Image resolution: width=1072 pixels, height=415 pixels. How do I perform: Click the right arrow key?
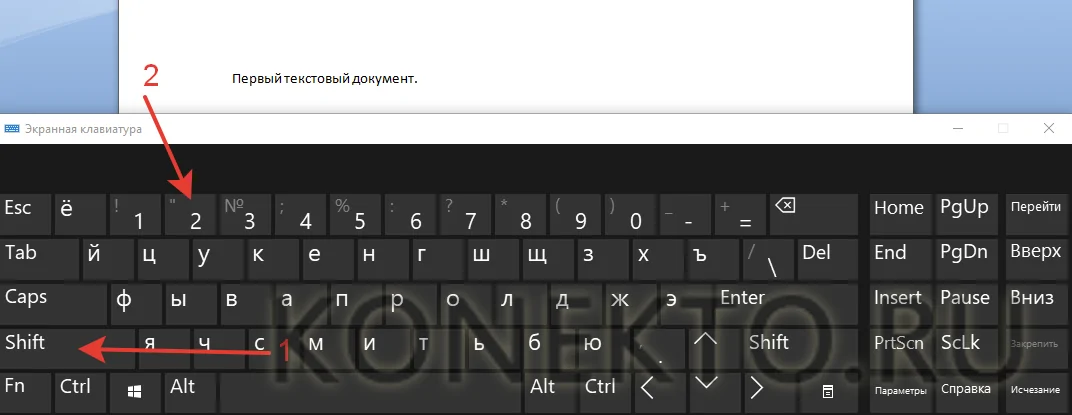pos(756,388)
